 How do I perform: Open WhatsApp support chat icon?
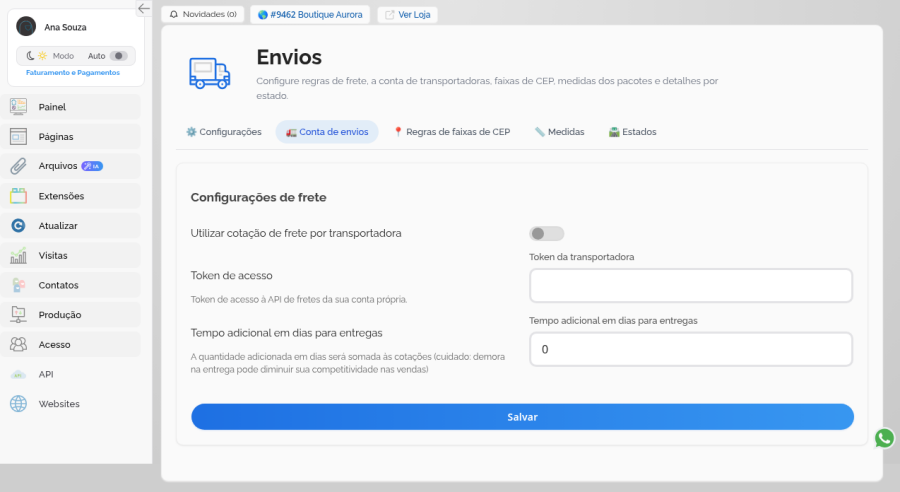point(885,438)
